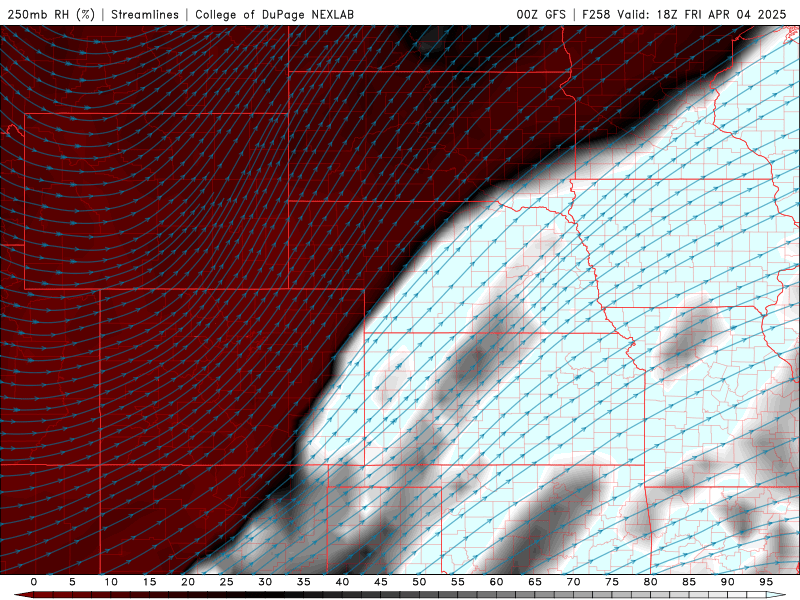Click the "80" label on the color scale

(x=651, y=582)
